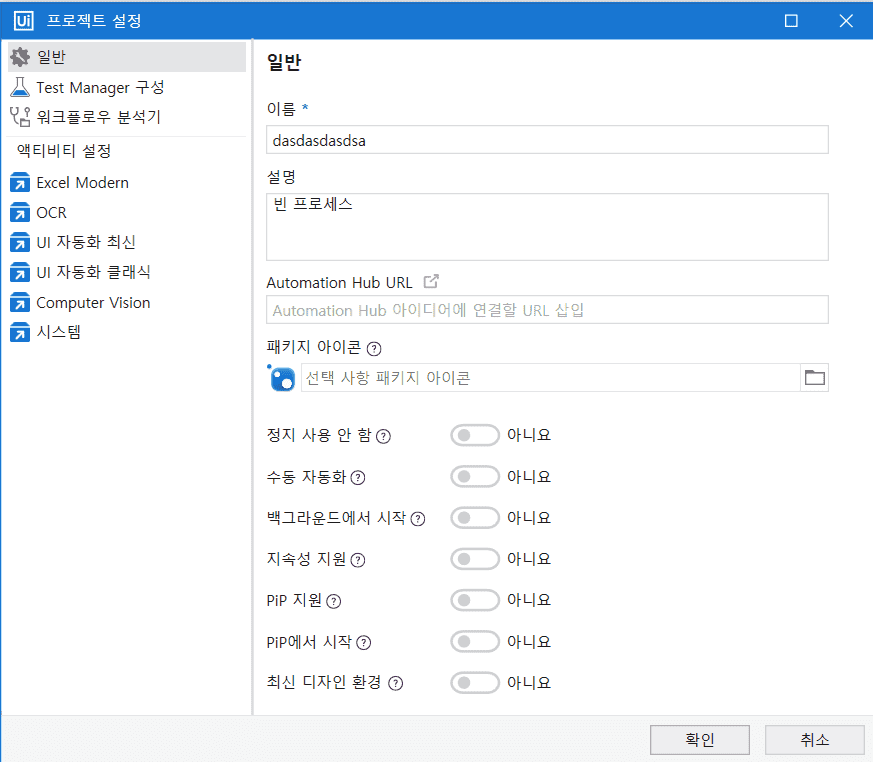
Task: Enable 최신 디자인 환경 switch
Action: click(475, 682)
